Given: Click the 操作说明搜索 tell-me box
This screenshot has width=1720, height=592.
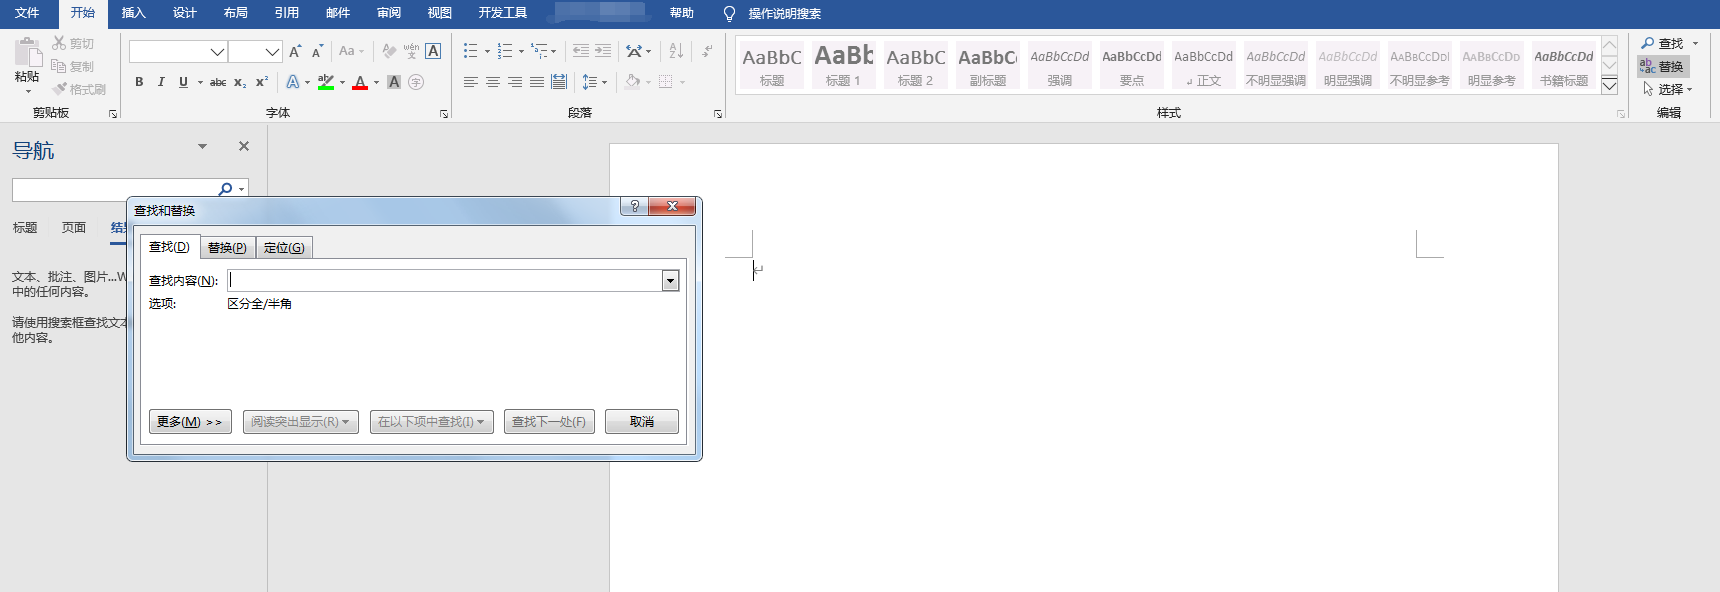Looking at the screenshot, I should click(x=785, y=14).
